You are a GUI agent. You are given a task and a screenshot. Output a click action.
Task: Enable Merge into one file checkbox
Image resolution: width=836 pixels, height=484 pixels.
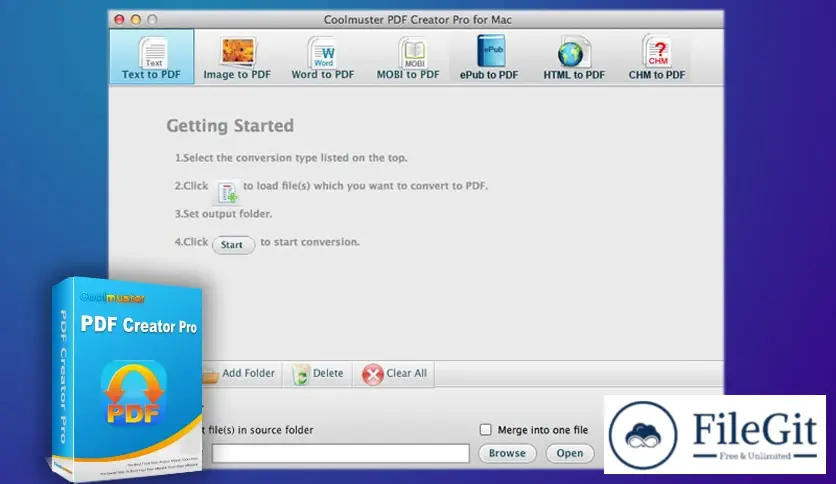pyautogui.click(x=485, y=430)
